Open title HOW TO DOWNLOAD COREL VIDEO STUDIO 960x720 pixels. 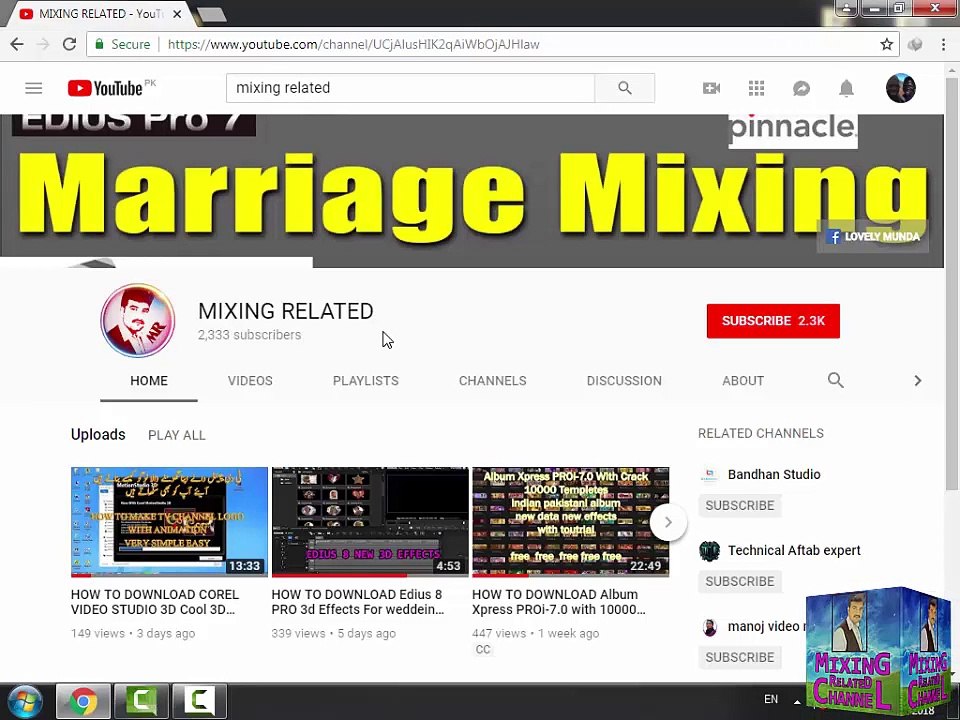click(x=155, y=602)
